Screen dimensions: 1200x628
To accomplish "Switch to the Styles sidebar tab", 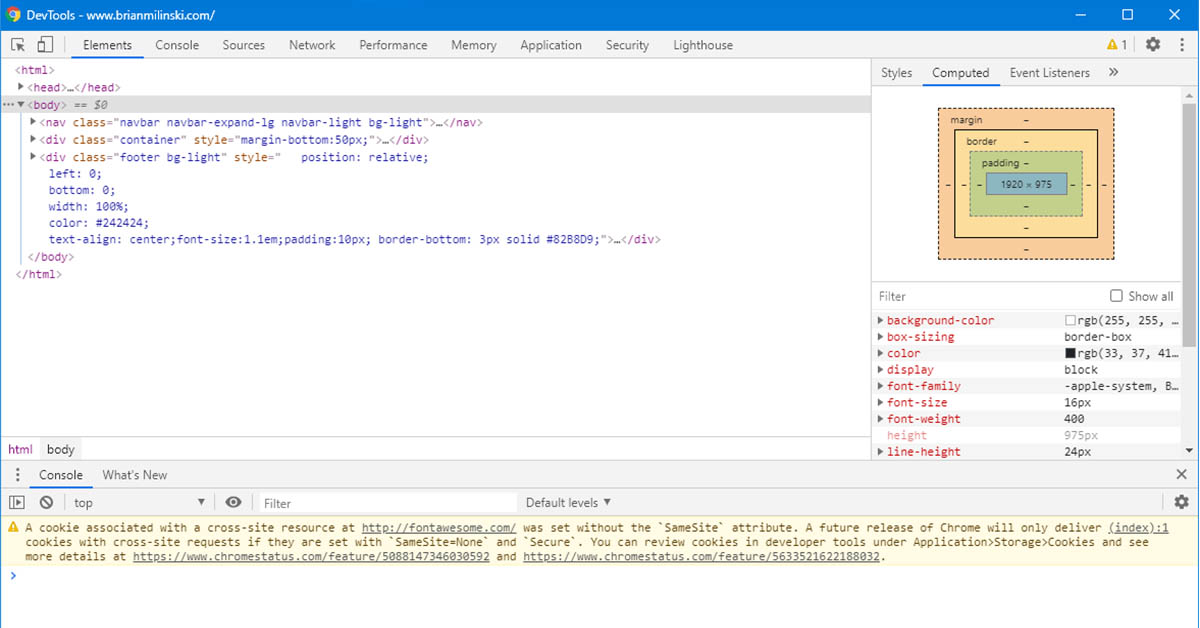I will click(x=896, y=73).
